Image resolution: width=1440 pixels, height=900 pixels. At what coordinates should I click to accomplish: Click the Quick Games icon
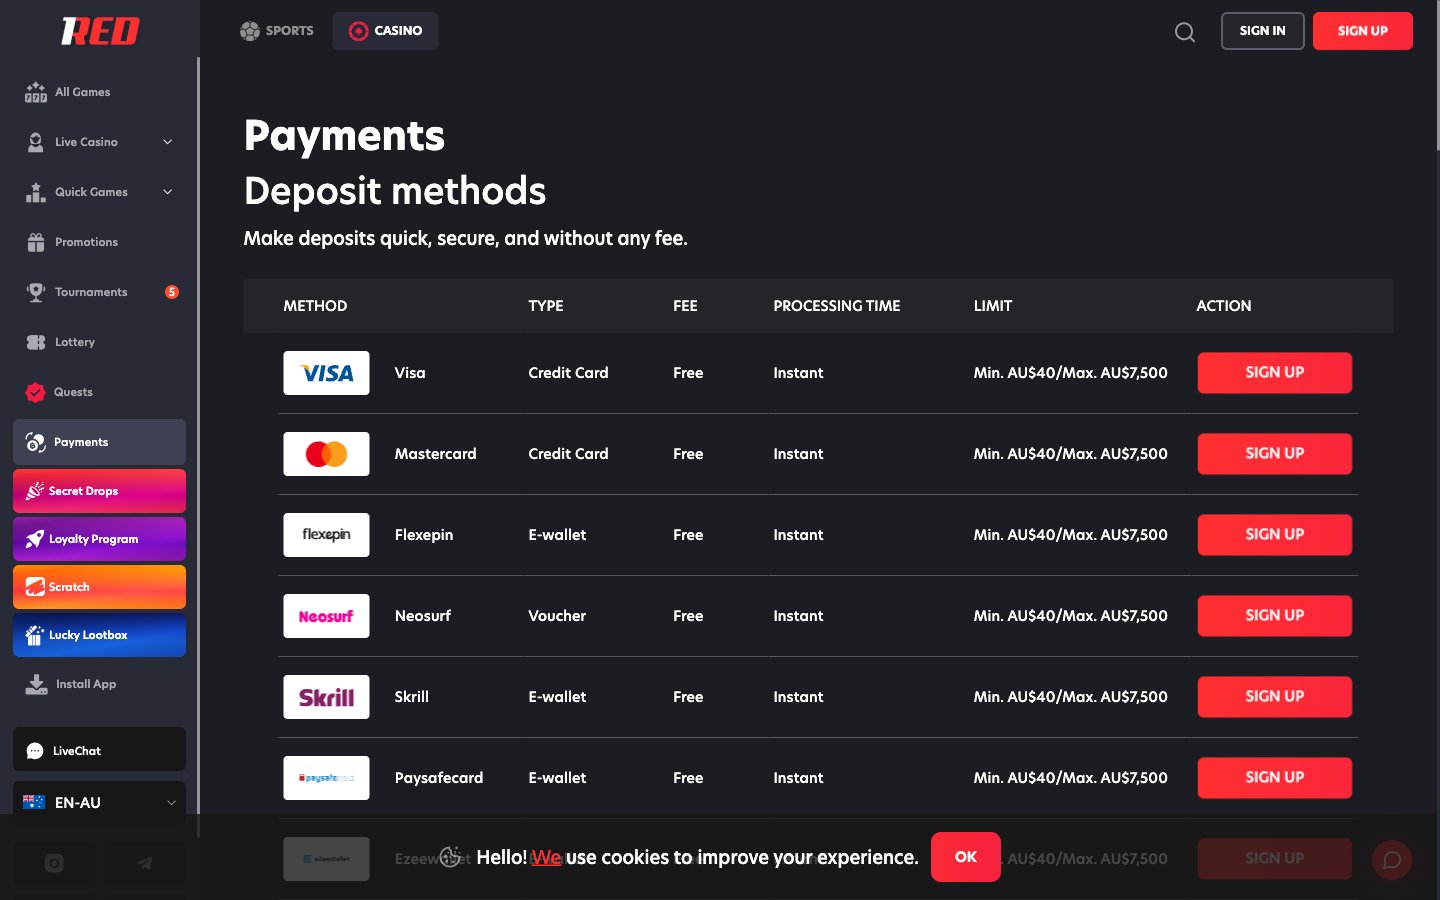[36, 192]
